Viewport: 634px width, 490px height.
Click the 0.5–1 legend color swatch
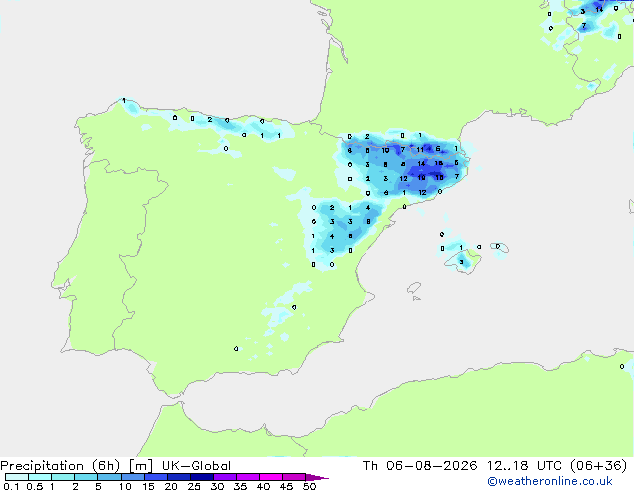coord(40,477)
